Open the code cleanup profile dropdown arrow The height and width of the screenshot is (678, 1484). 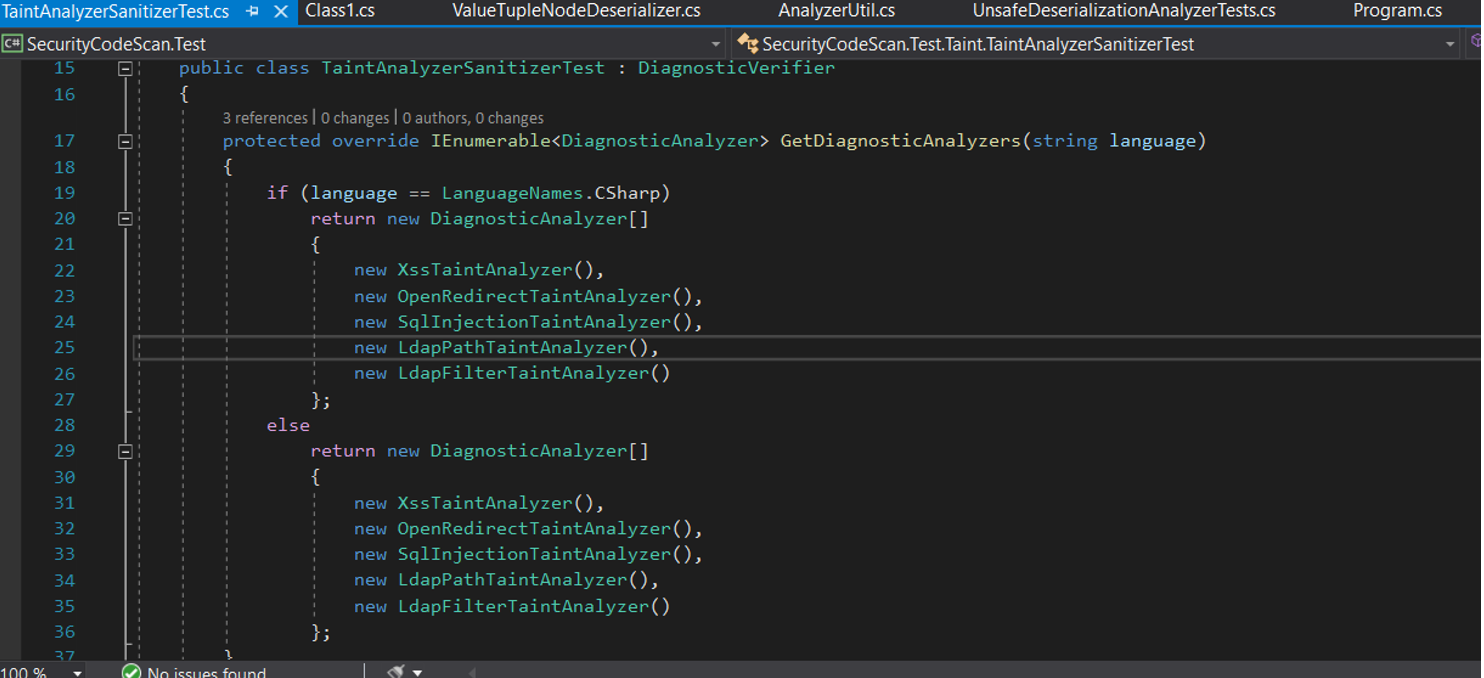click(417, 673)
